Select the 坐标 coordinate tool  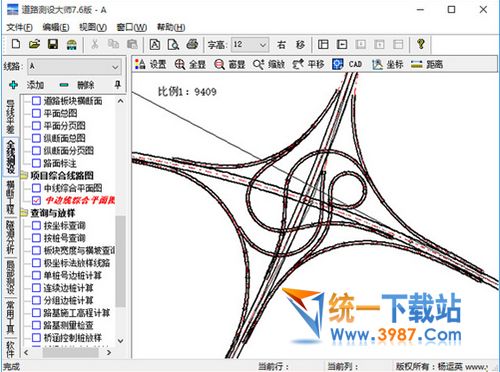388,64
